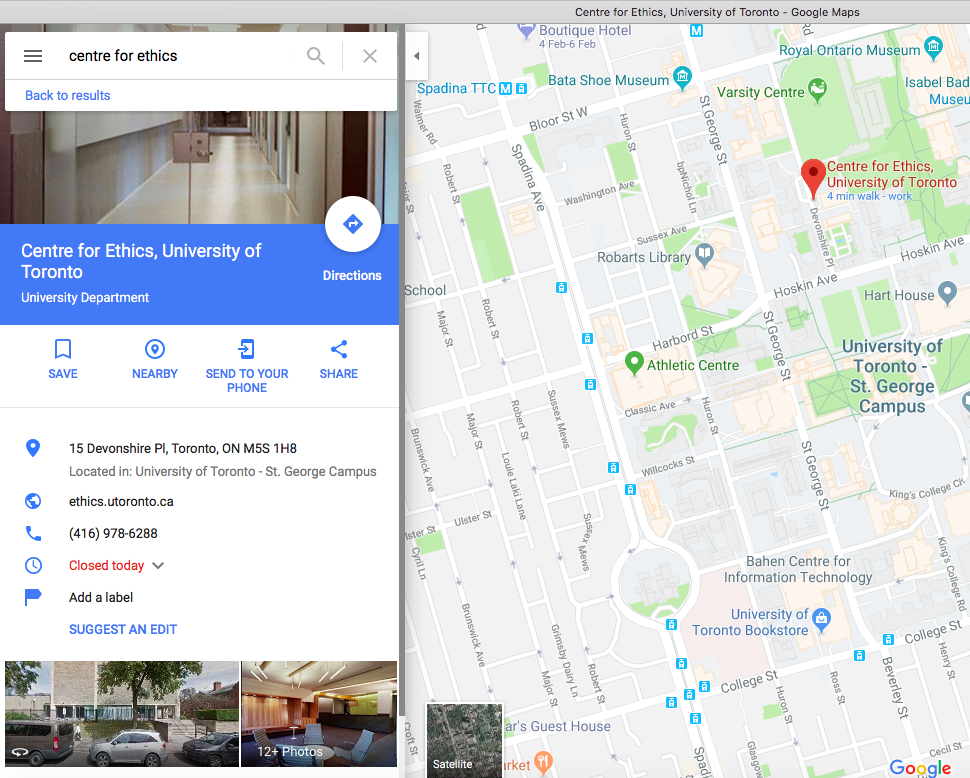The image size is (970, 778).
Task: Collapse the side panel with arrow toggle
Action: pyautogui.click(x=417, y=56)
